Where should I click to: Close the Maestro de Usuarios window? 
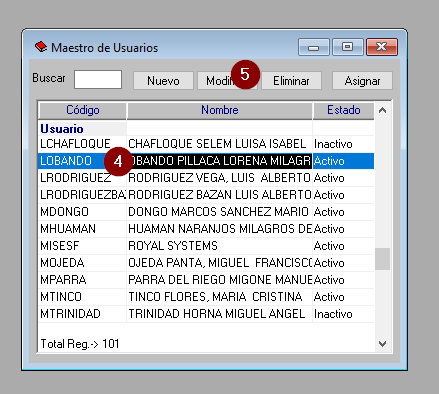point(382,47)
